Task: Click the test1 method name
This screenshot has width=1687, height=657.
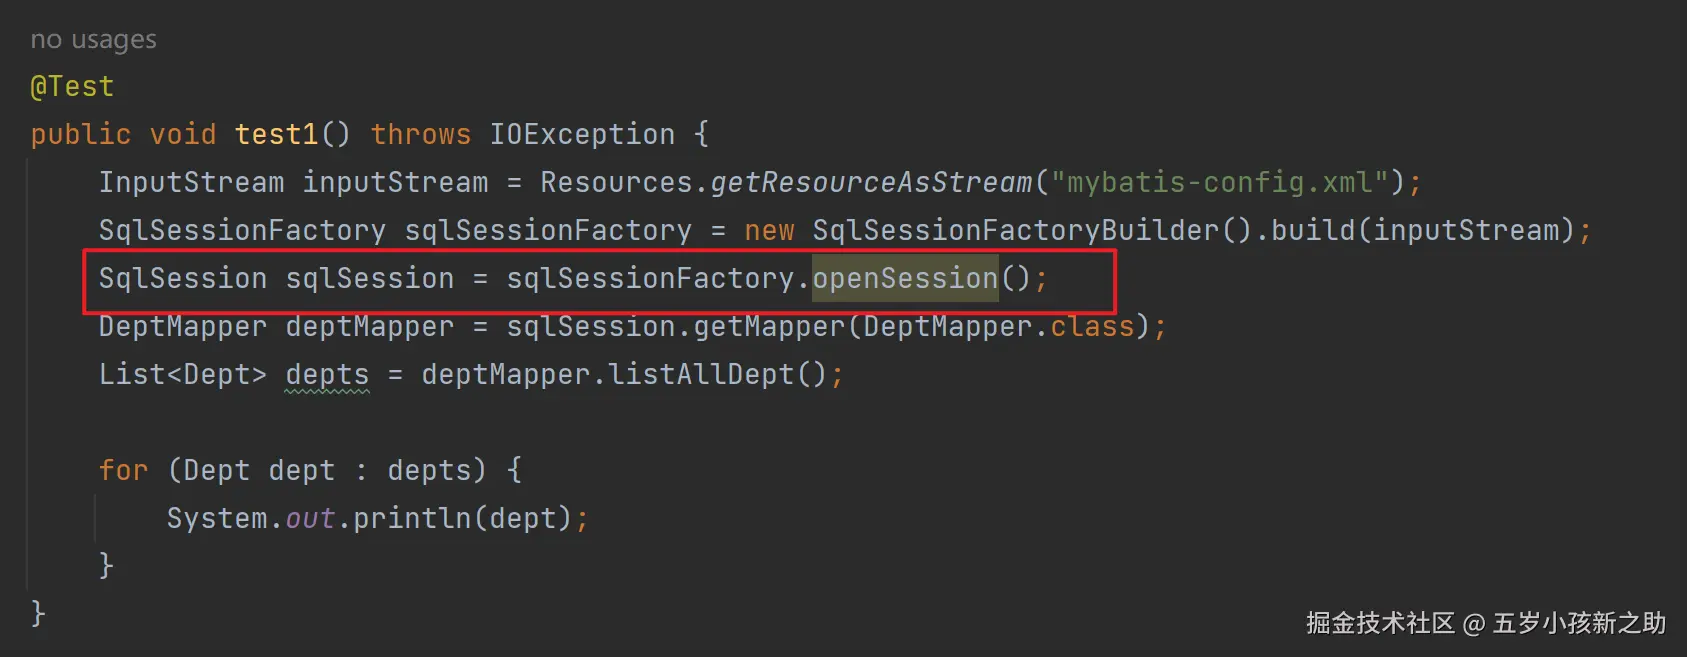Action: (276, 134)
